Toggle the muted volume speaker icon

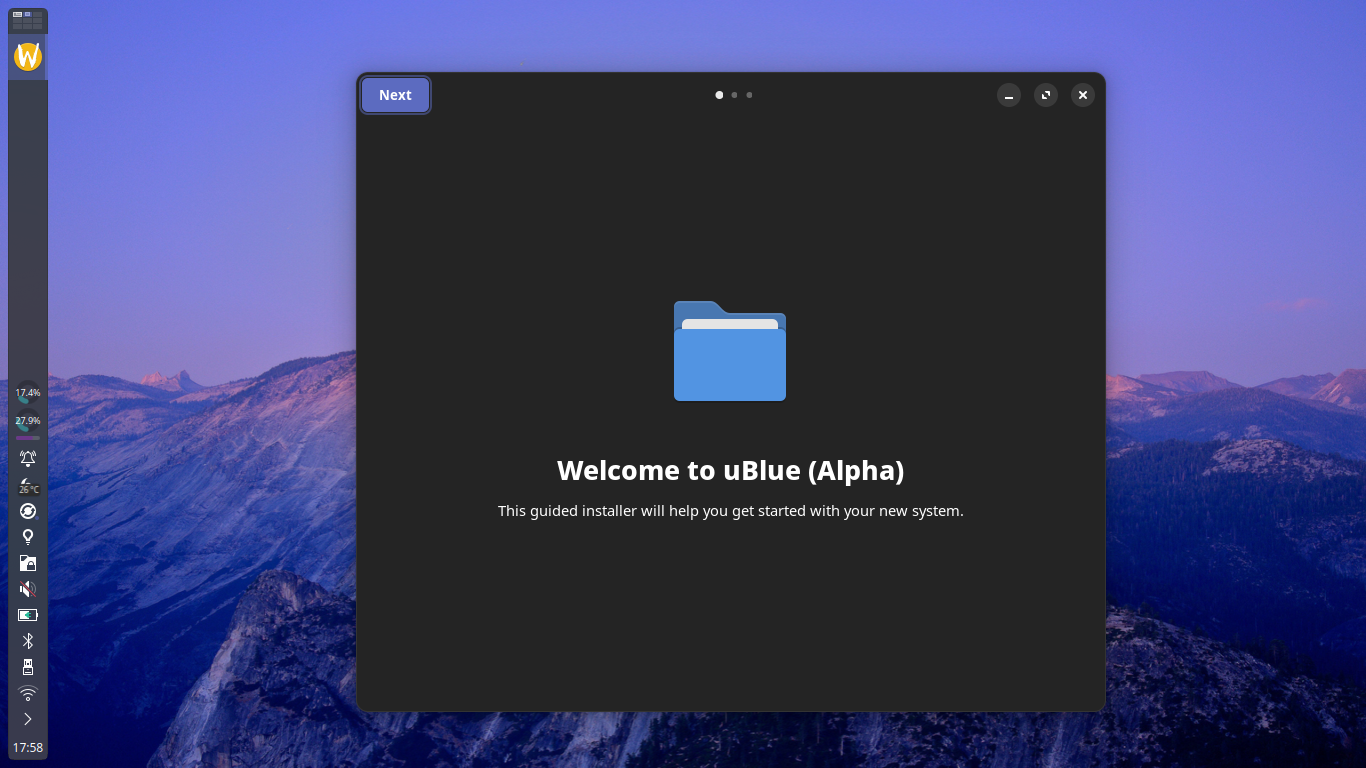click(28, 589)
